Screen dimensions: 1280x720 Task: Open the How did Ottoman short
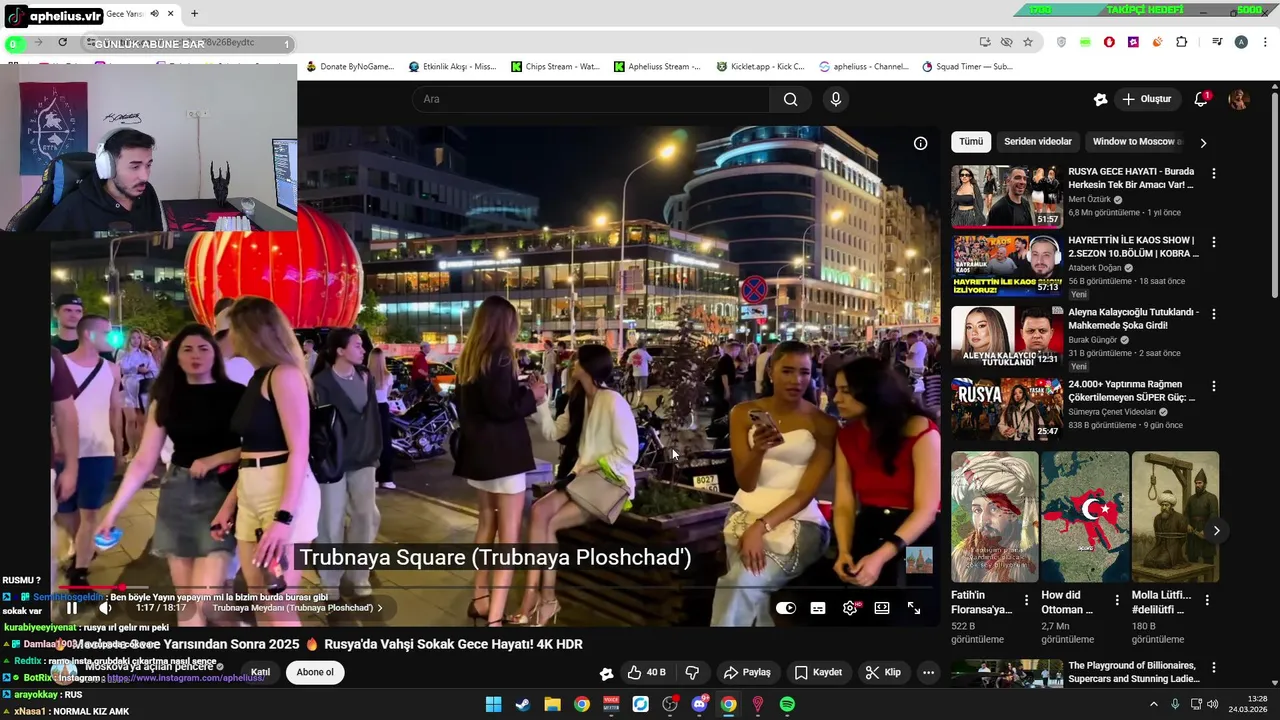pos(1085,517)
